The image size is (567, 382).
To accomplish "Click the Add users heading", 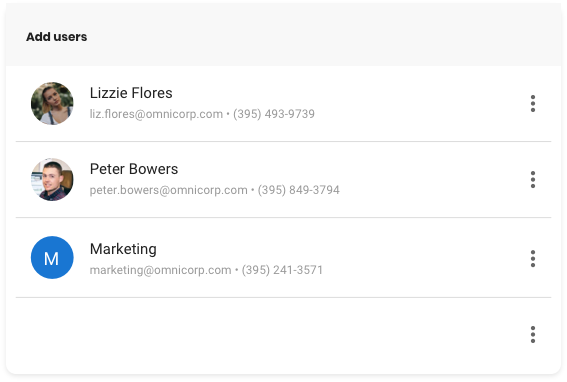I will [x=56, y=37].
